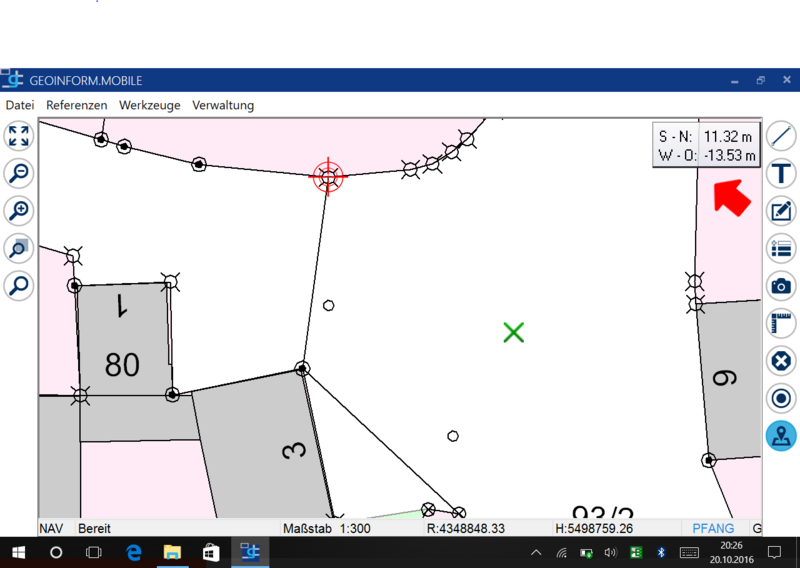Open Microsoft Edge from the taskbar
Viewport: 800px width, 568px height.
click(134, 552)
